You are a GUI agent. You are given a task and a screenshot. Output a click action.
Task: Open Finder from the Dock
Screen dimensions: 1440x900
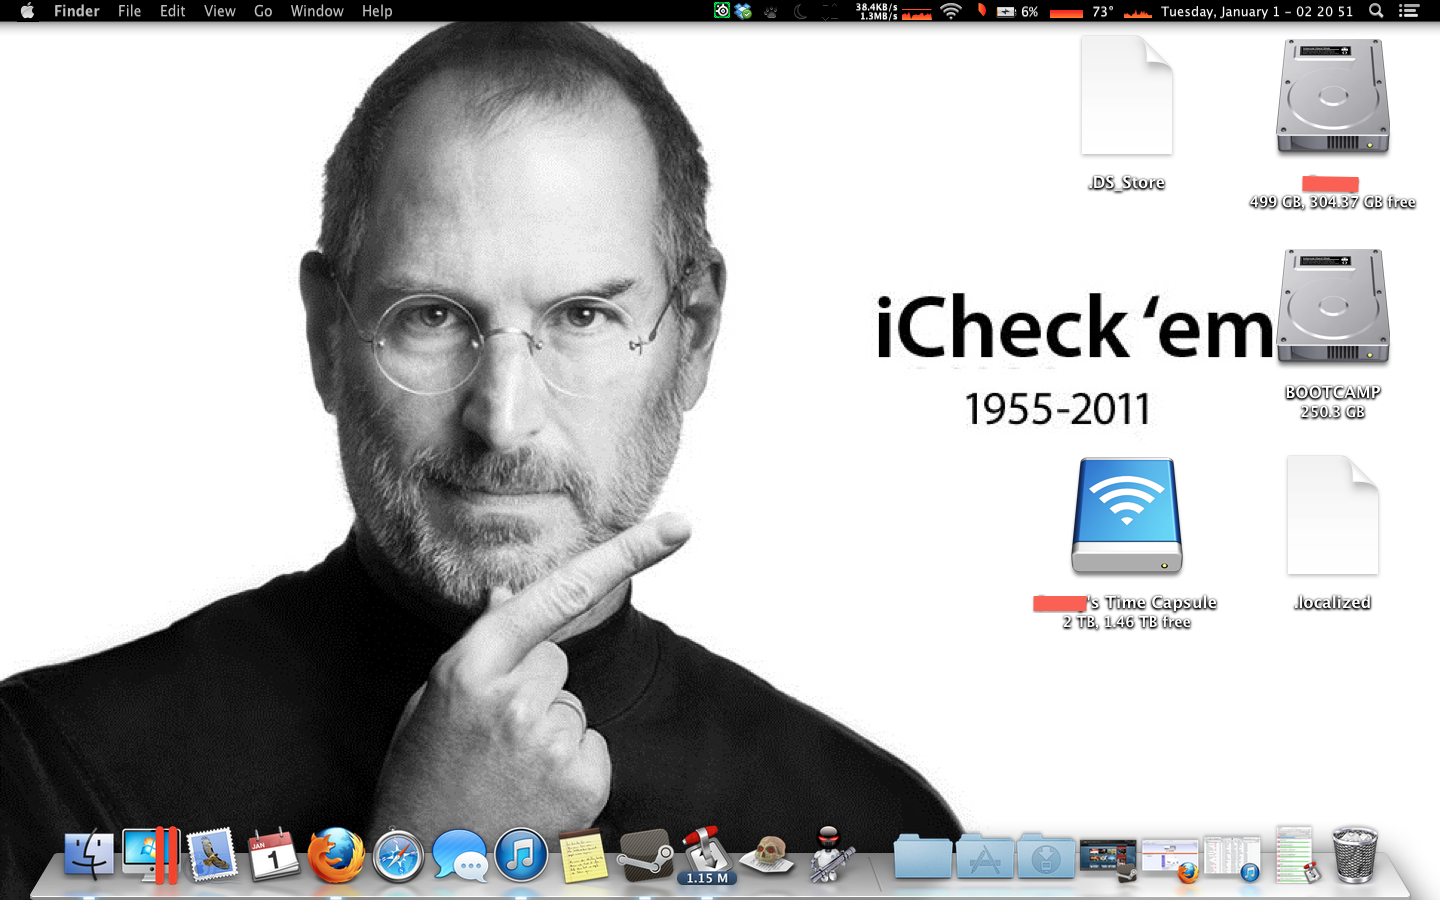click(89, 856)
